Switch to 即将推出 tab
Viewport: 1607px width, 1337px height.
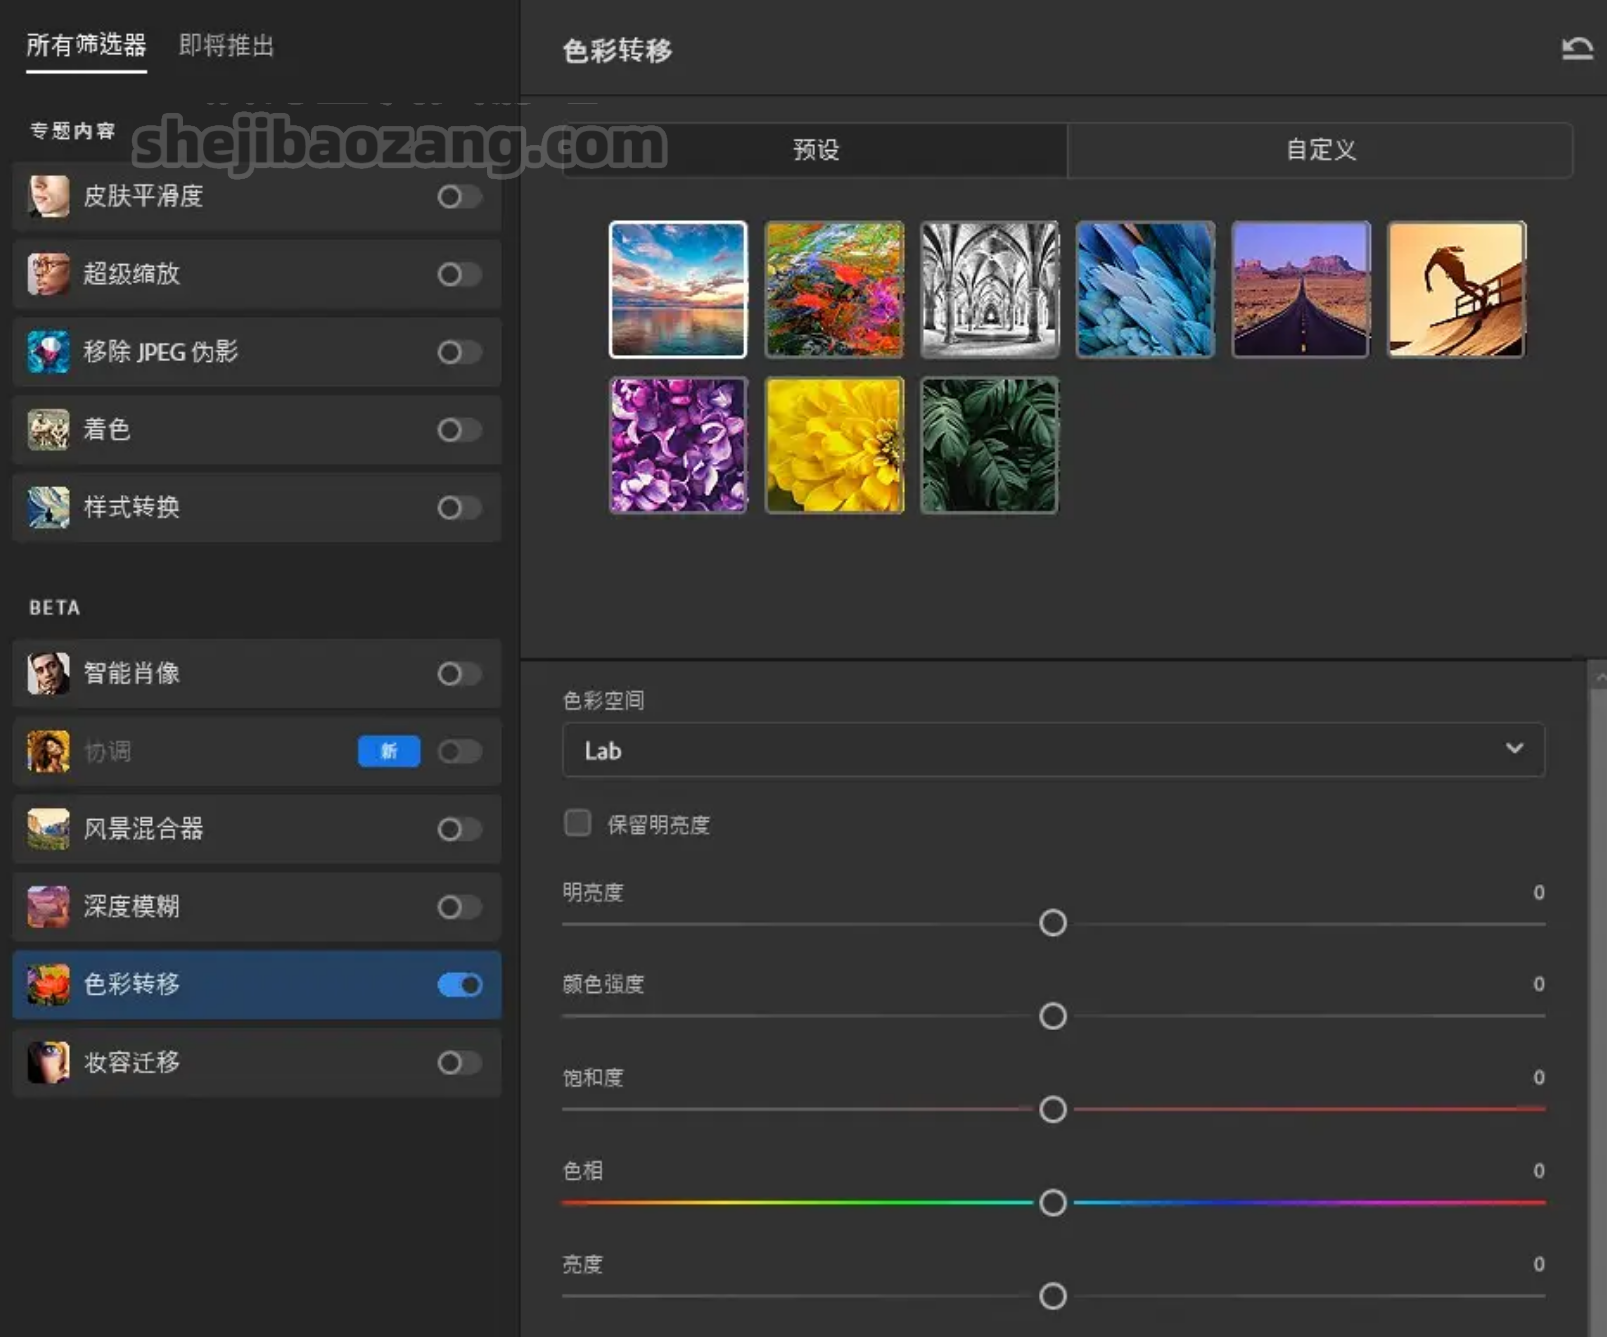click(x=226, y=45)
